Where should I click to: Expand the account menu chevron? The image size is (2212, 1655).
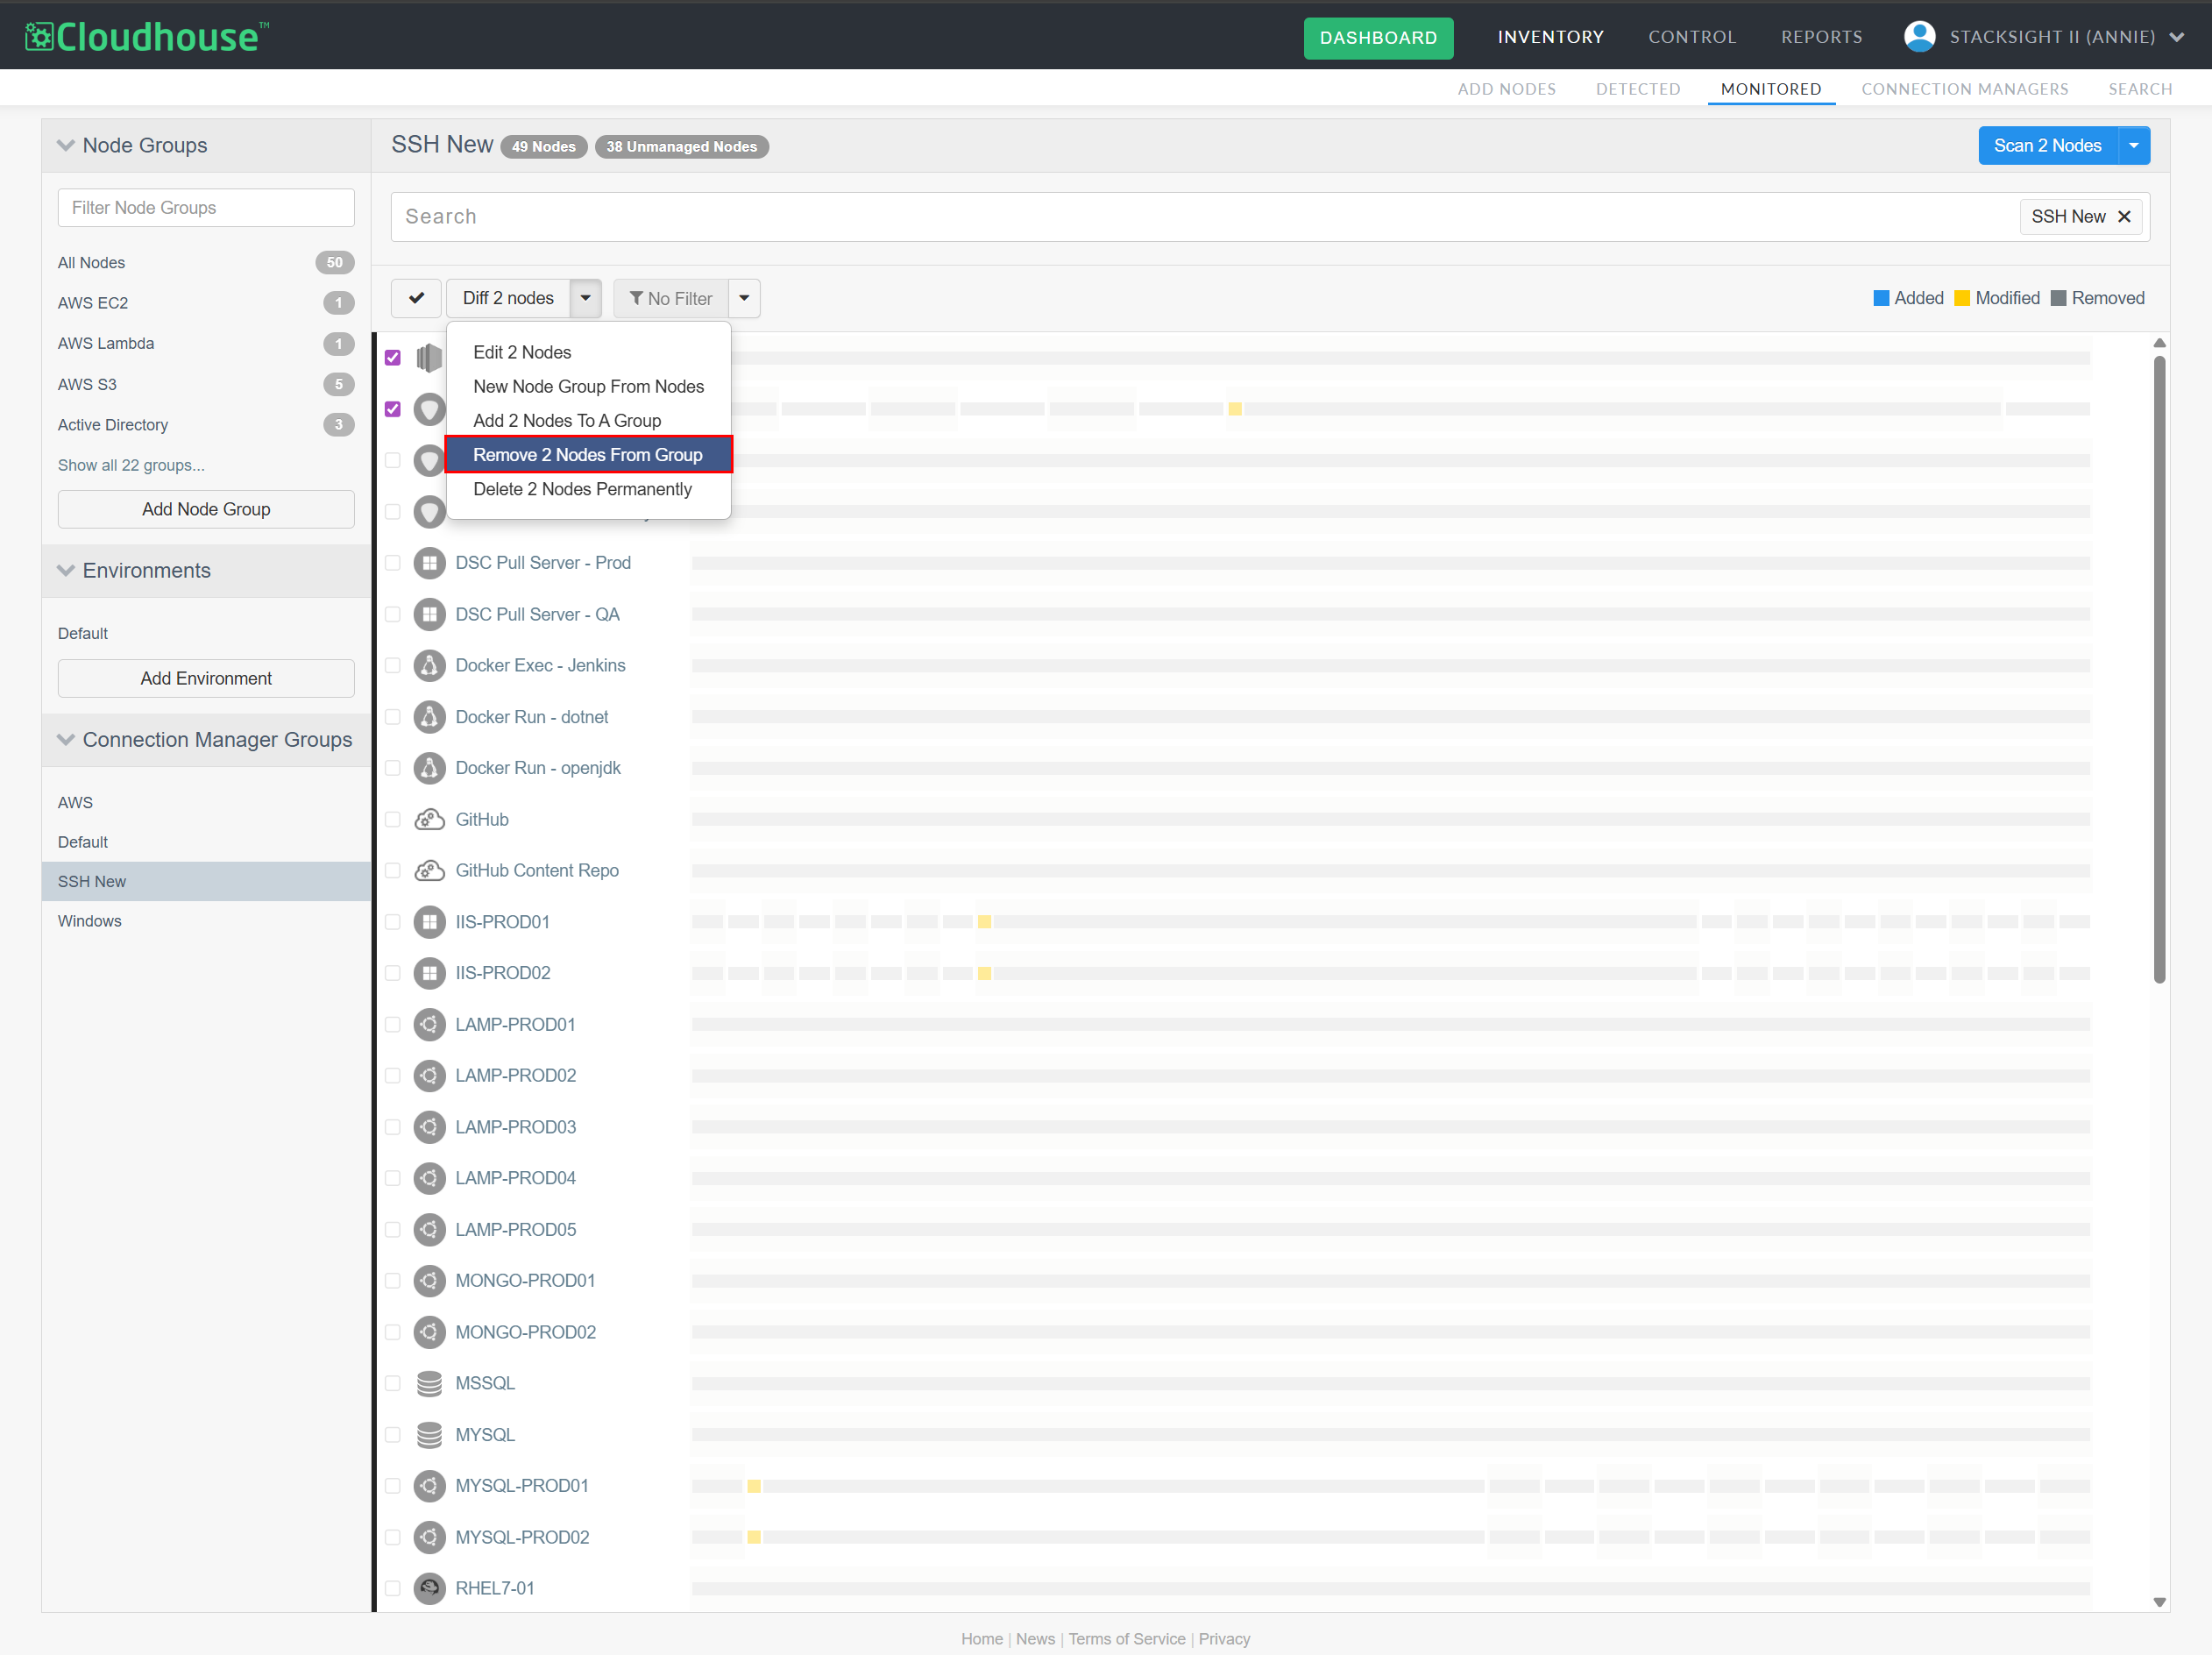[2177, 37]
